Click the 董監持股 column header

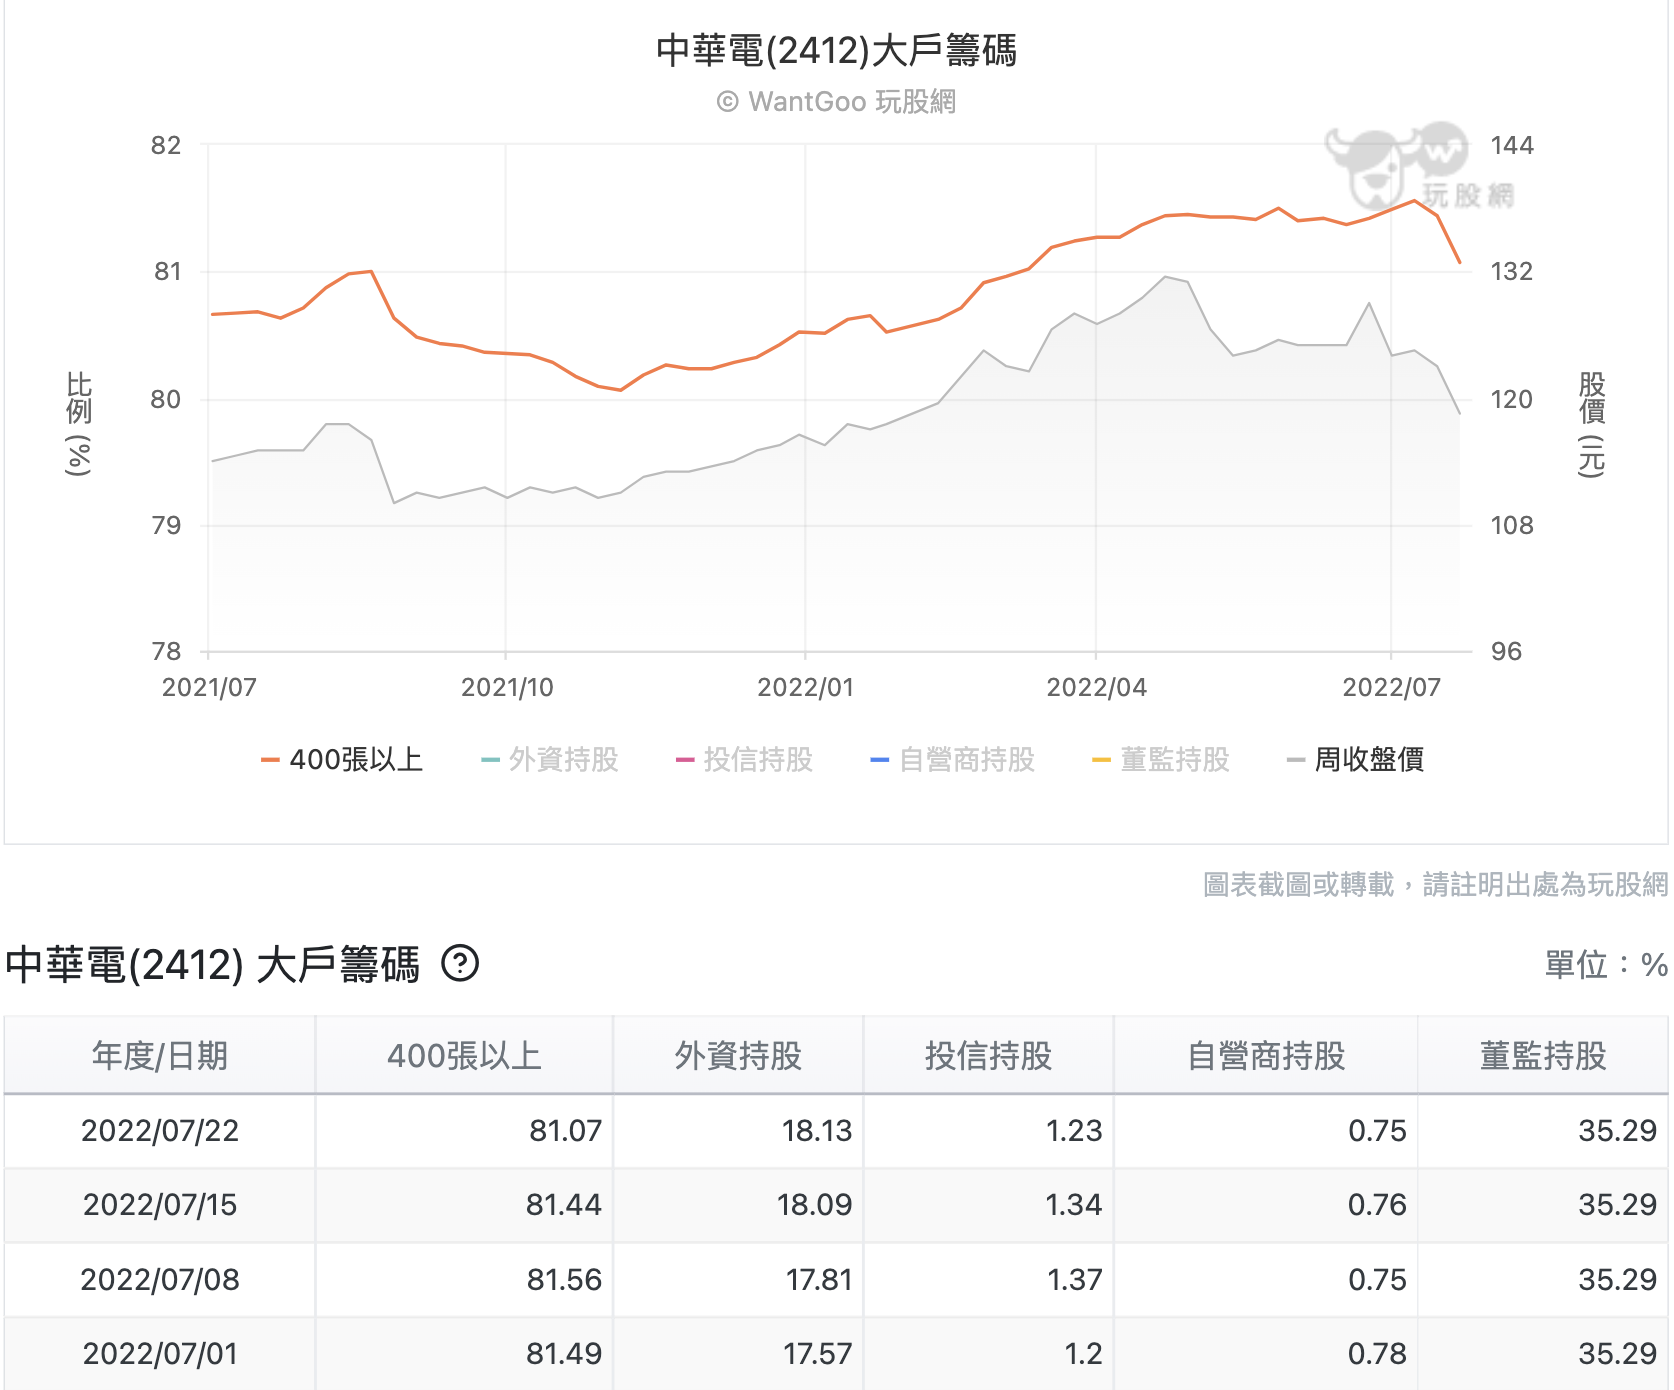[x=1543, y=1054]
